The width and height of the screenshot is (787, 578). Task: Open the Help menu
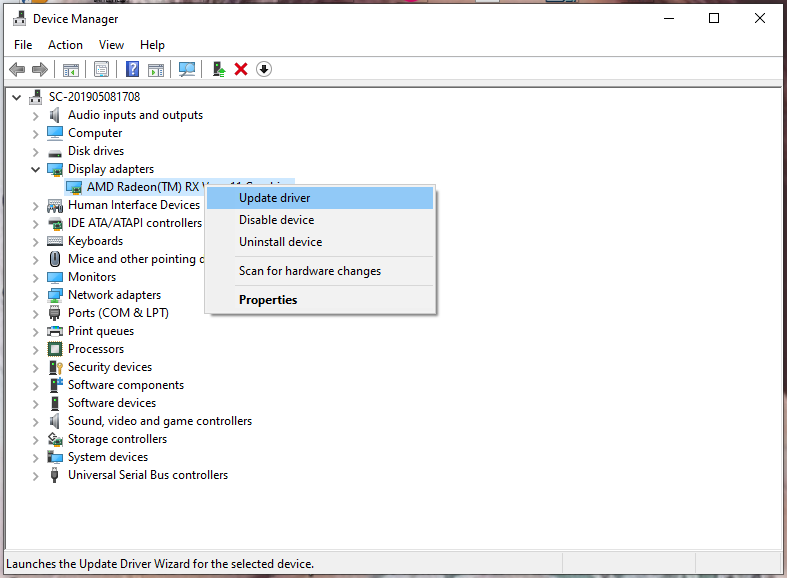coord(152,45)
